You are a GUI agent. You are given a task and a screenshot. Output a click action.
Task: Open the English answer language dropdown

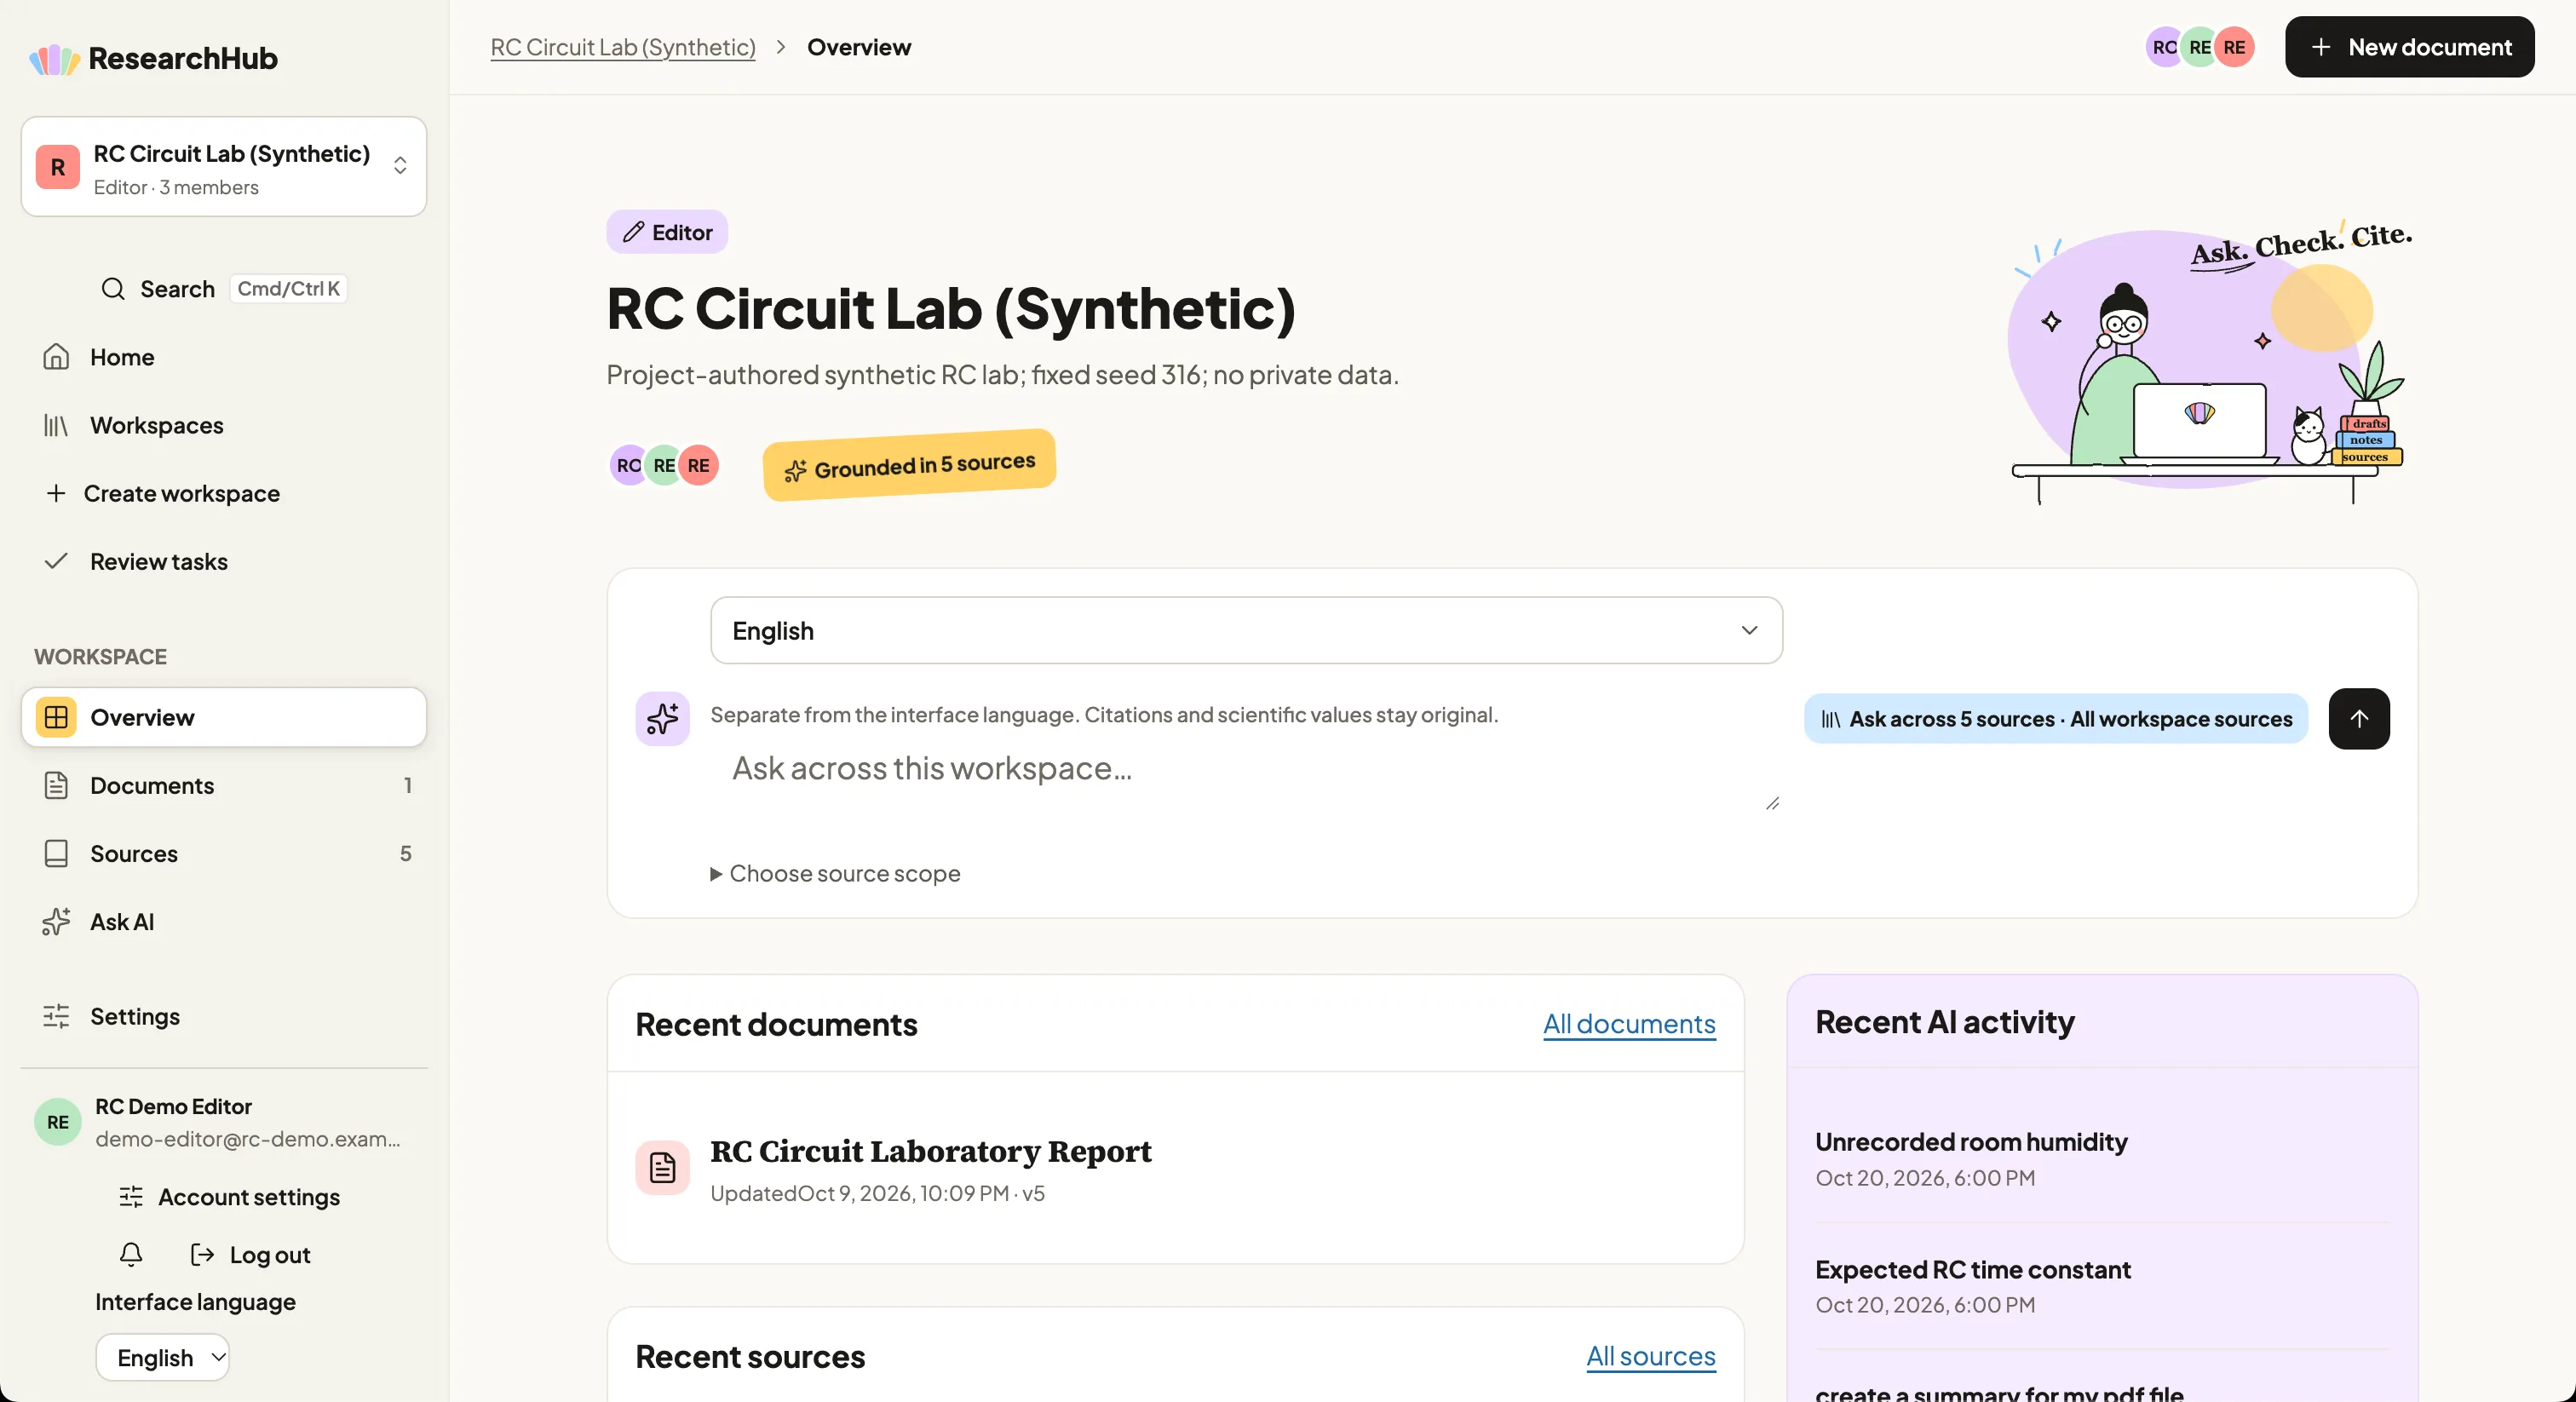[1246, 630]
